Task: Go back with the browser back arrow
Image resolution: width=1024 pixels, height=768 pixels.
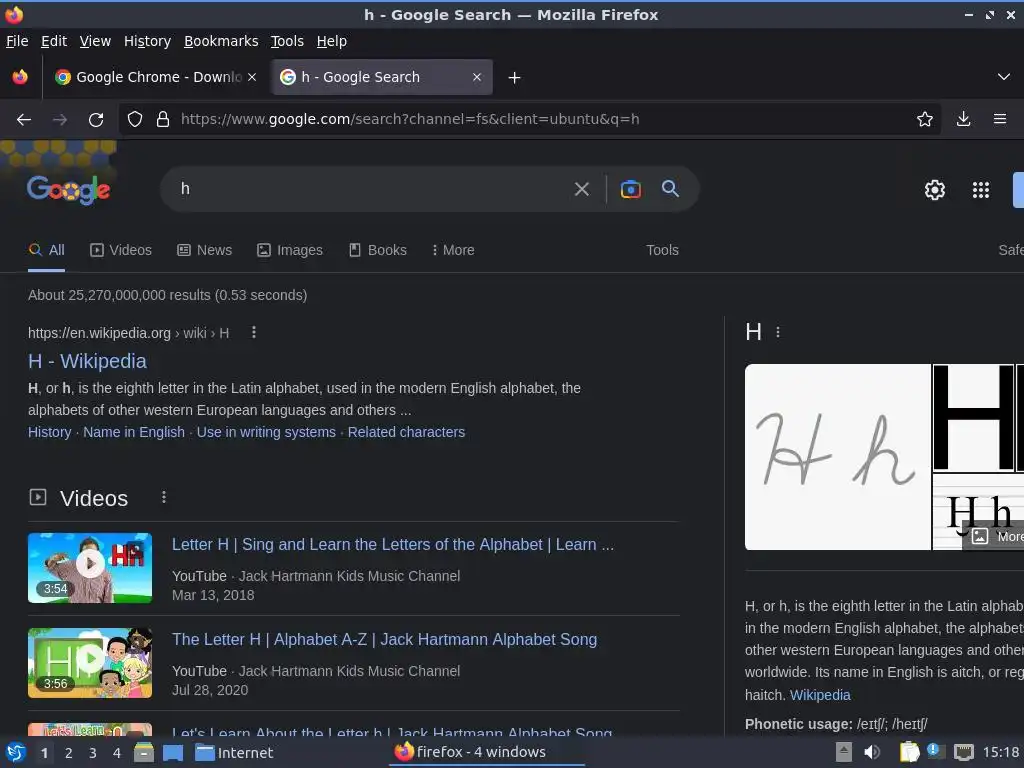Action: pos(24,120)
